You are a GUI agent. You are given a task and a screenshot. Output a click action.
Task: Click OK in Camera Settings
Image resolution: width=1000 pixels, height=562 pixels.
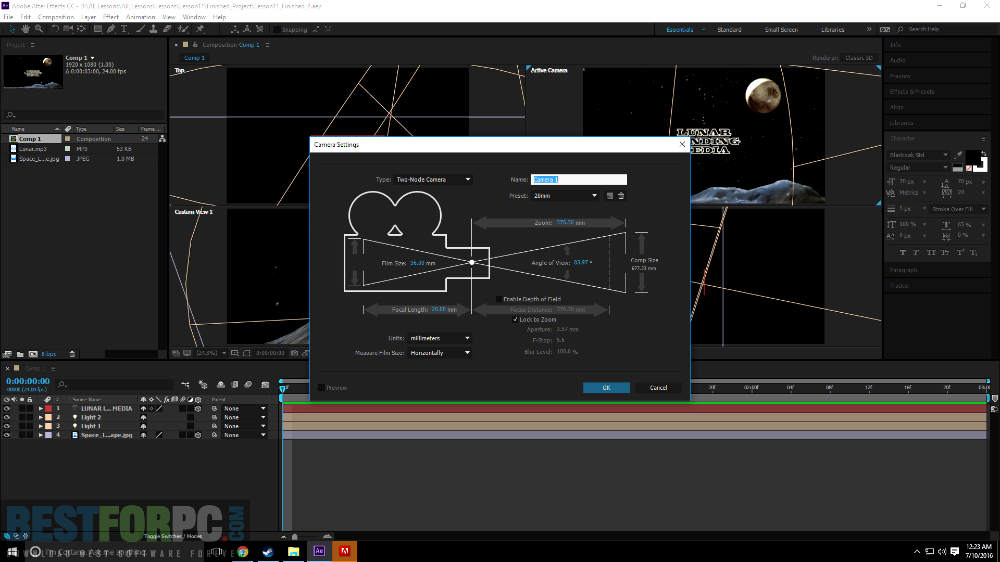point(606,388)
